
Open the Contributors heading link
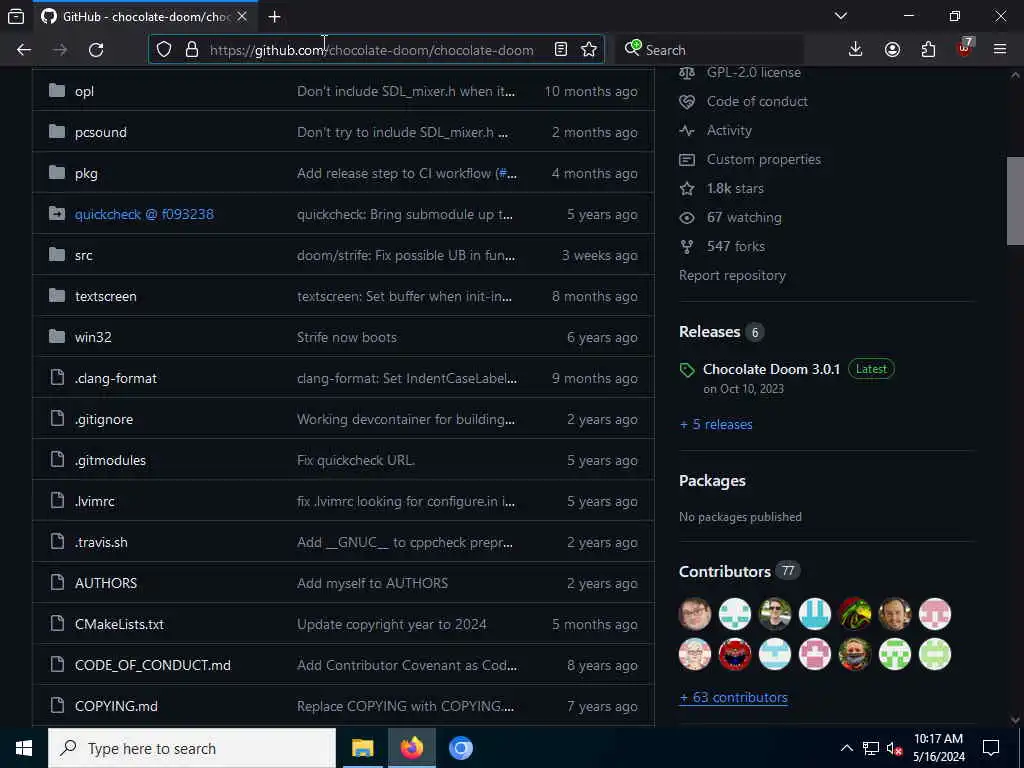(725, 571)
